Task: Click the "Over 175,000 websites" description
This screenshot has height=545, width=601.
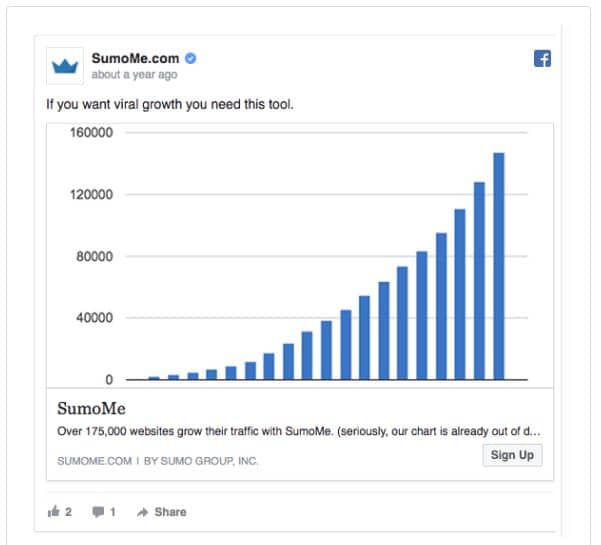Action: pyautogui.click(x=299, y=432)
